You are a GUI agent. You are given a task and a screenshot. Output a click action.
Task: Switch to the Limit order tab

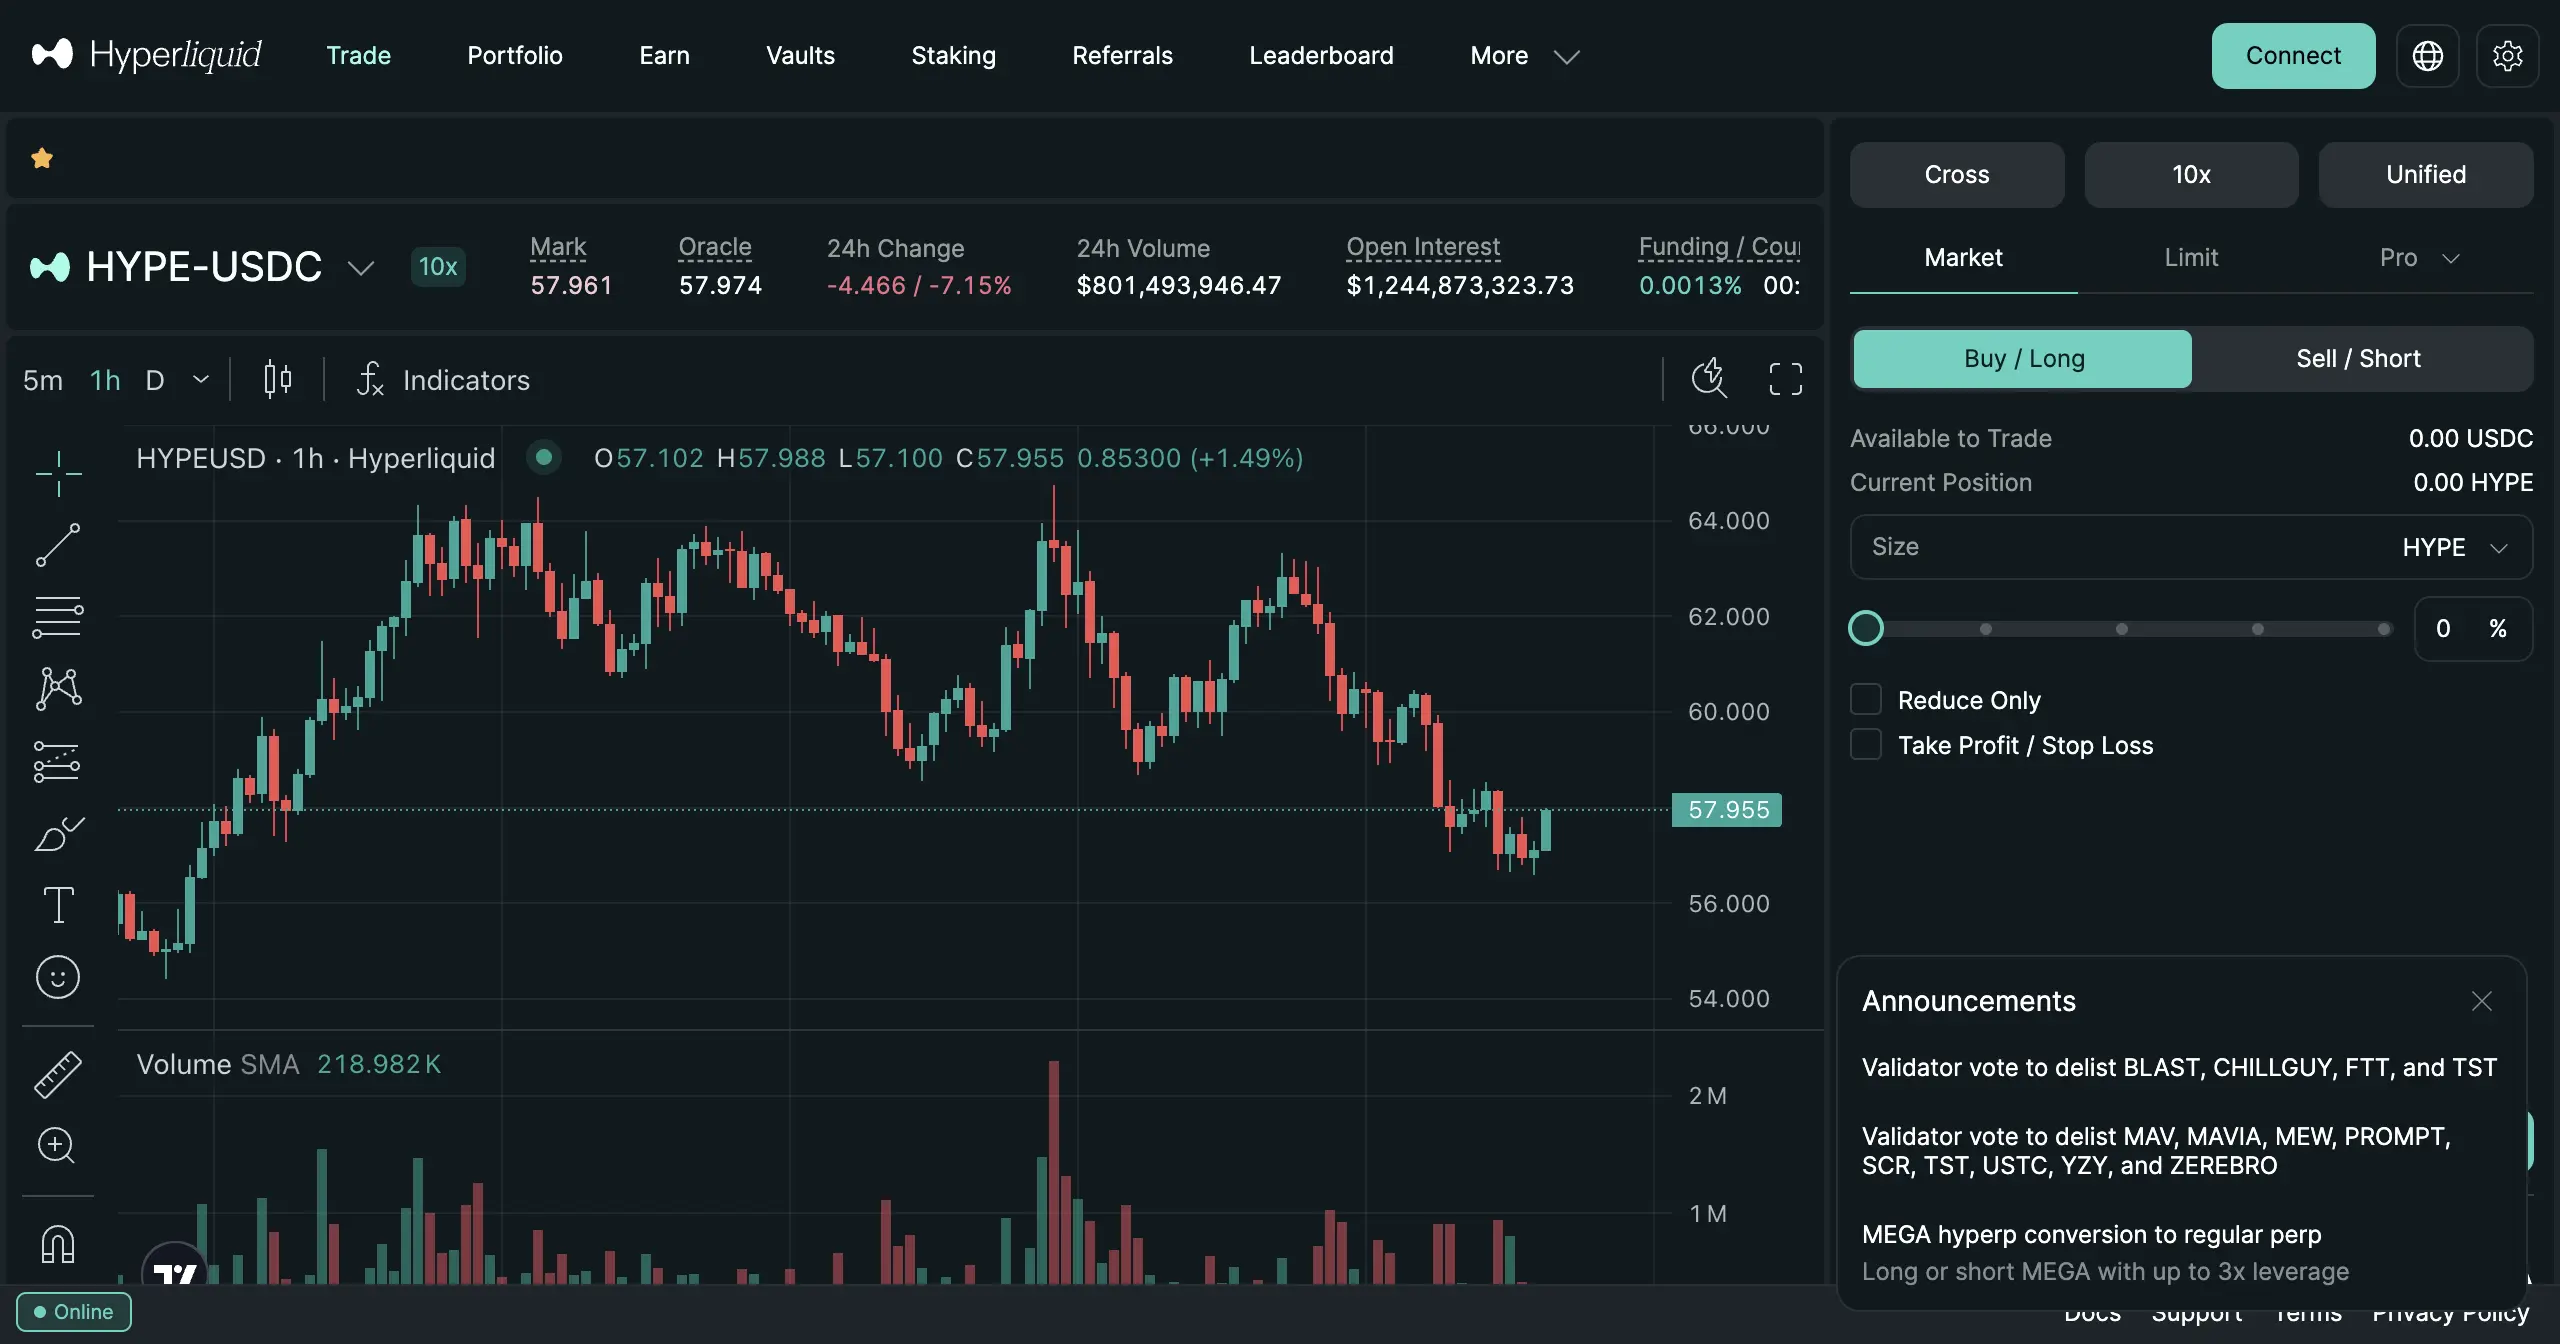[2191, 258]
